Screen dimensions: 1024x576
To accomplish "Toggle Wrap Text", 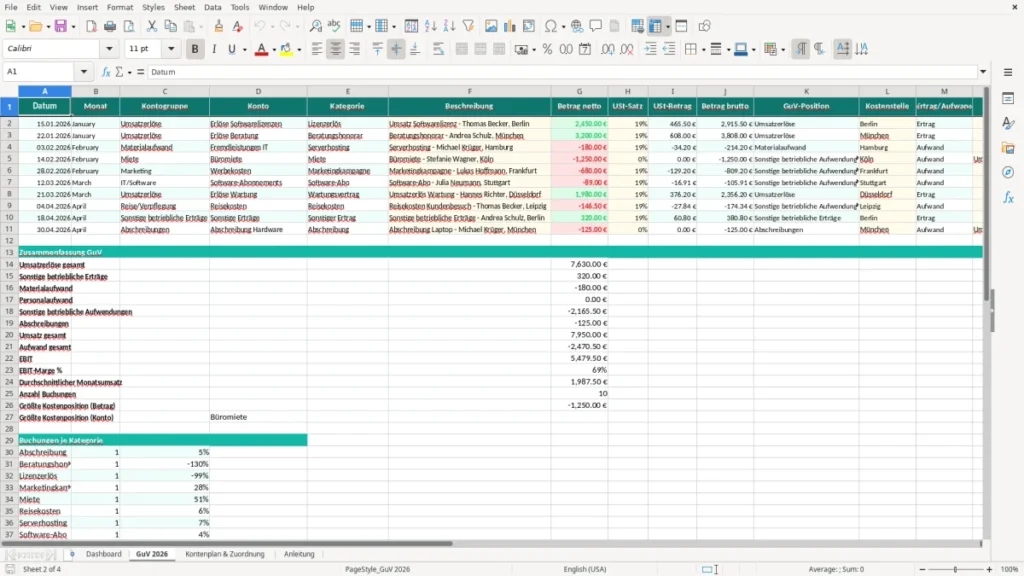I will tap(438, 49).
